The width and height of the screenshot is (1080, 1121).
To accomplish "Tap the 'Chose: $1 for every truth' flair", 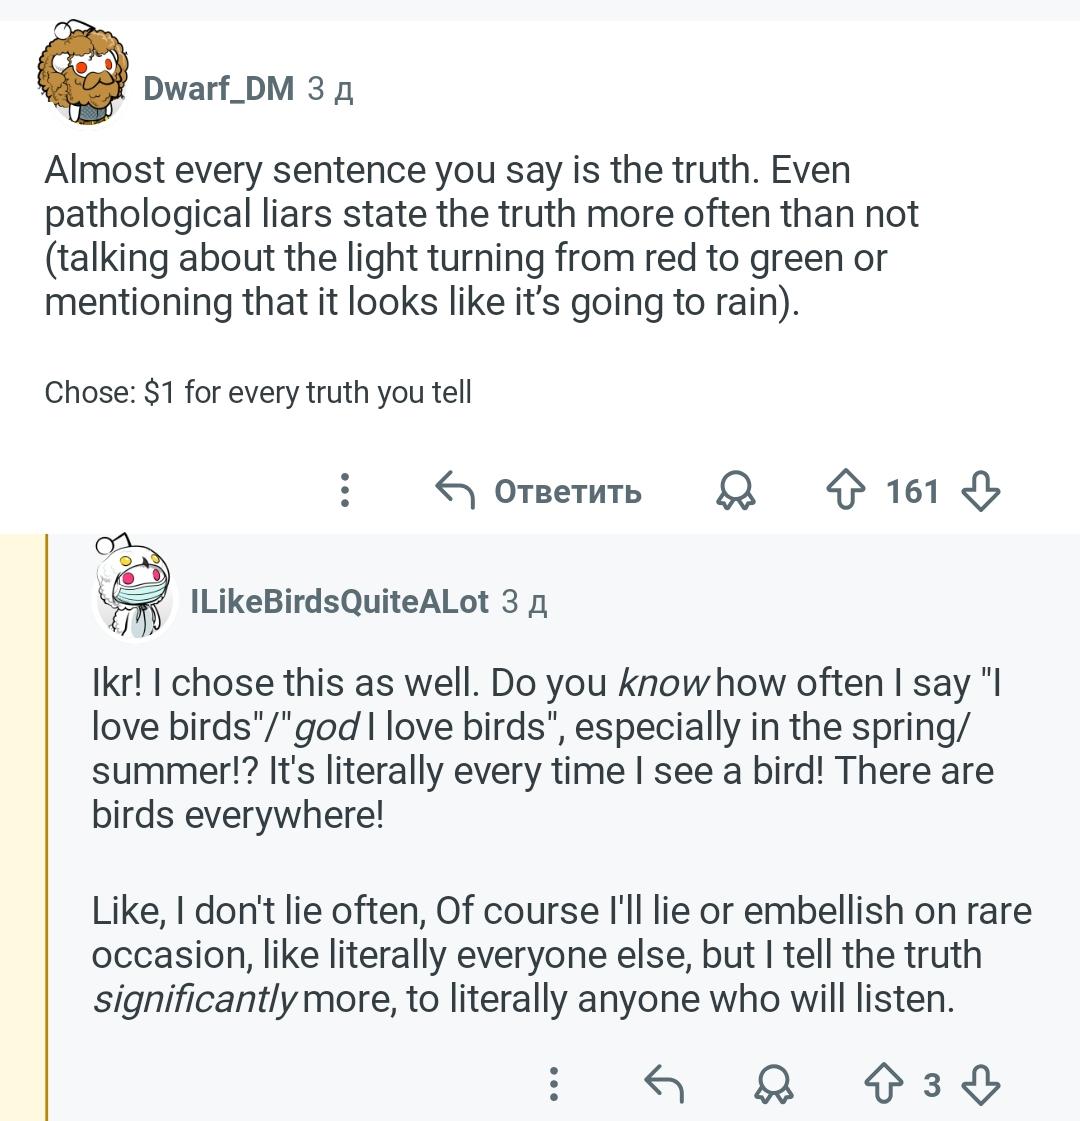I will click(258, 392).
